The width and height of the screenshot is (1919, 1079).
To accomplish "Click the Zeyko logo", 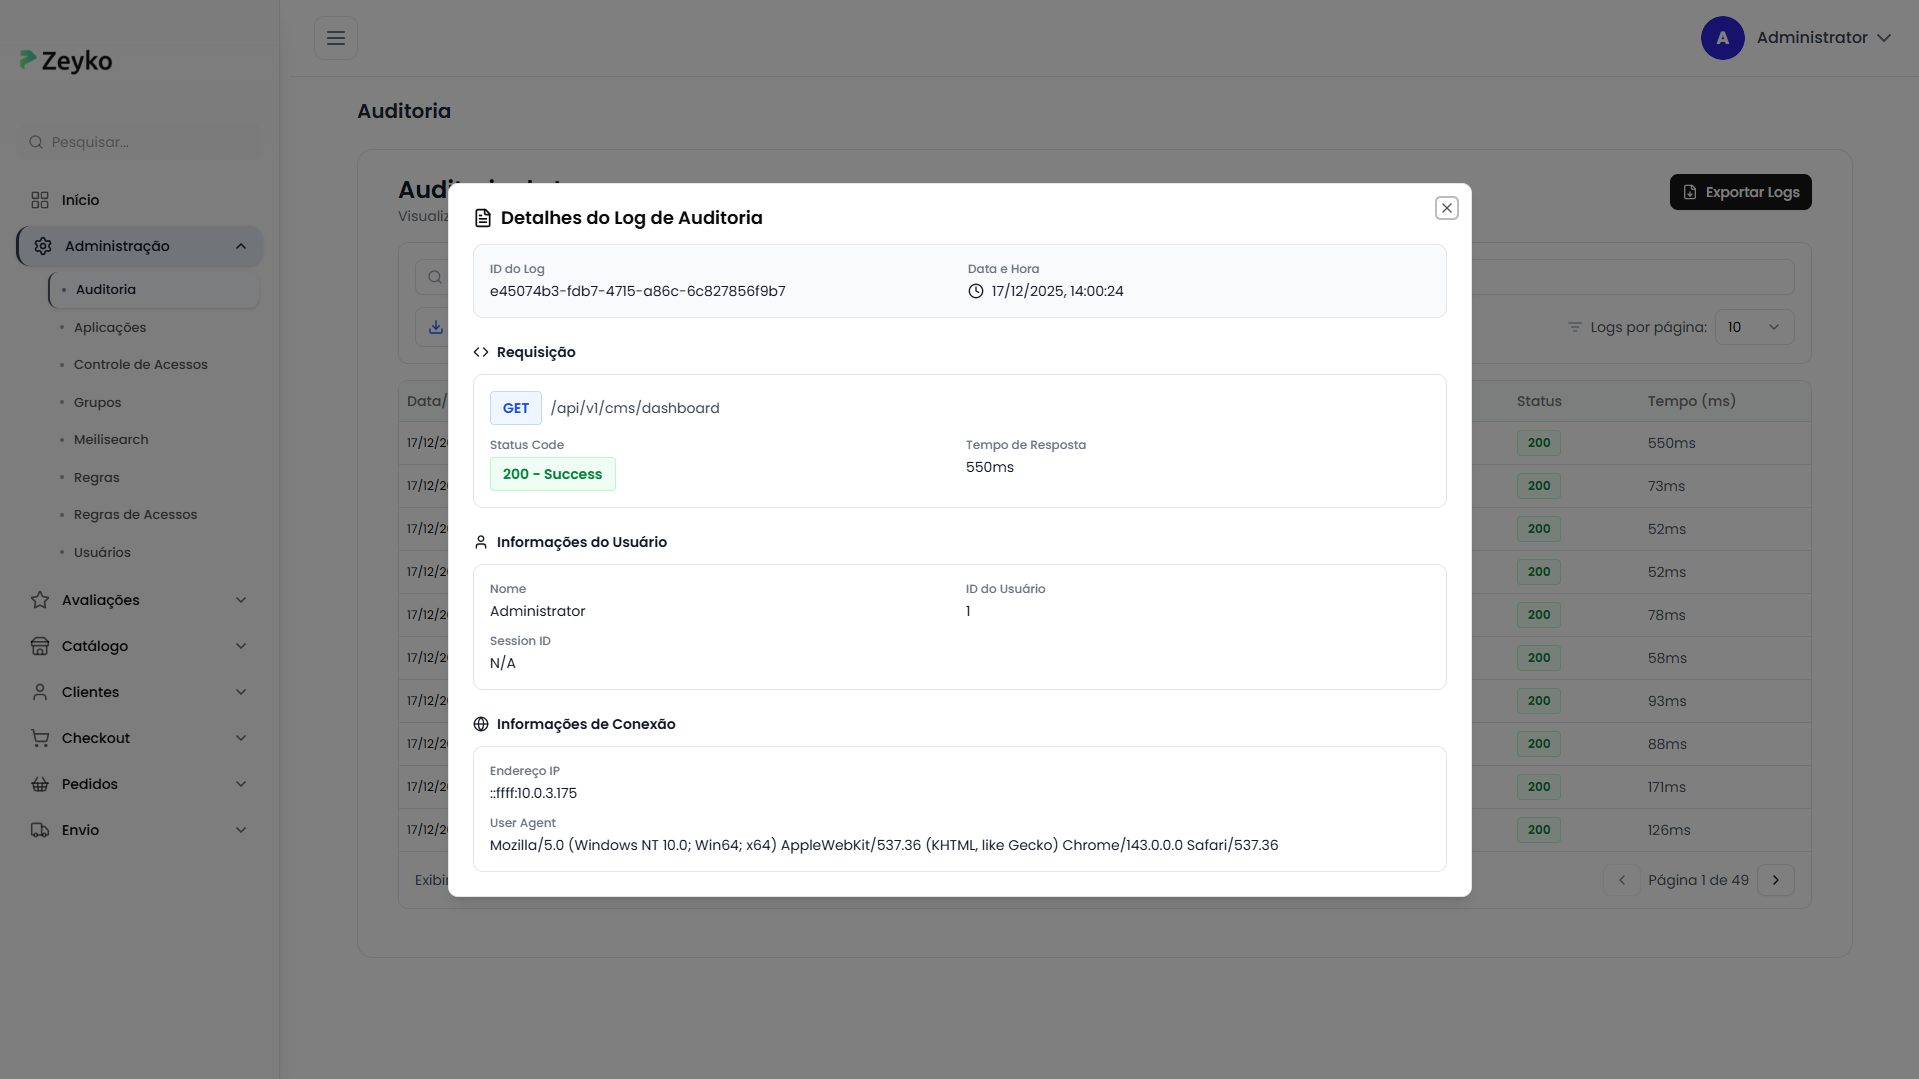I will coord(65,60).
